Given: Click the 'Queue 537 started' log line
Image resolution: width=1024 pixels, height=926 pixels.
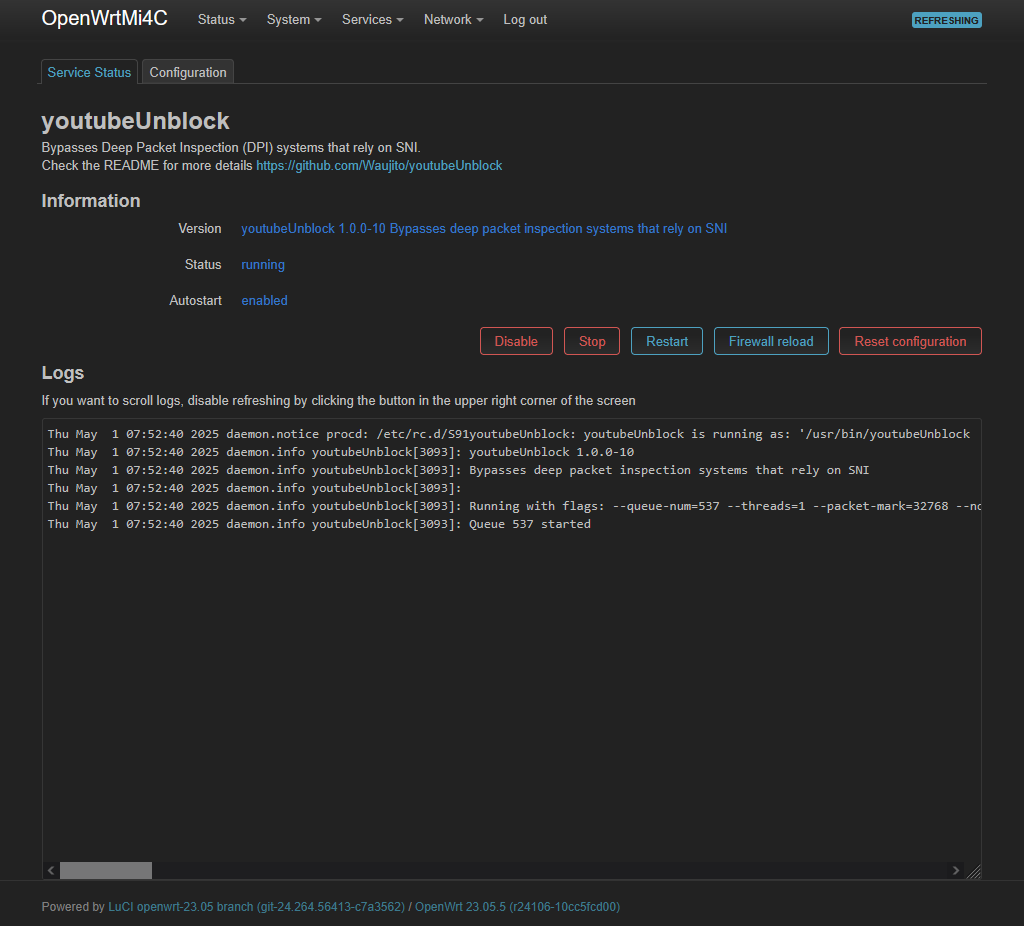Looking at the screenshot, I should pyautogui.click(x=319, y=524).
